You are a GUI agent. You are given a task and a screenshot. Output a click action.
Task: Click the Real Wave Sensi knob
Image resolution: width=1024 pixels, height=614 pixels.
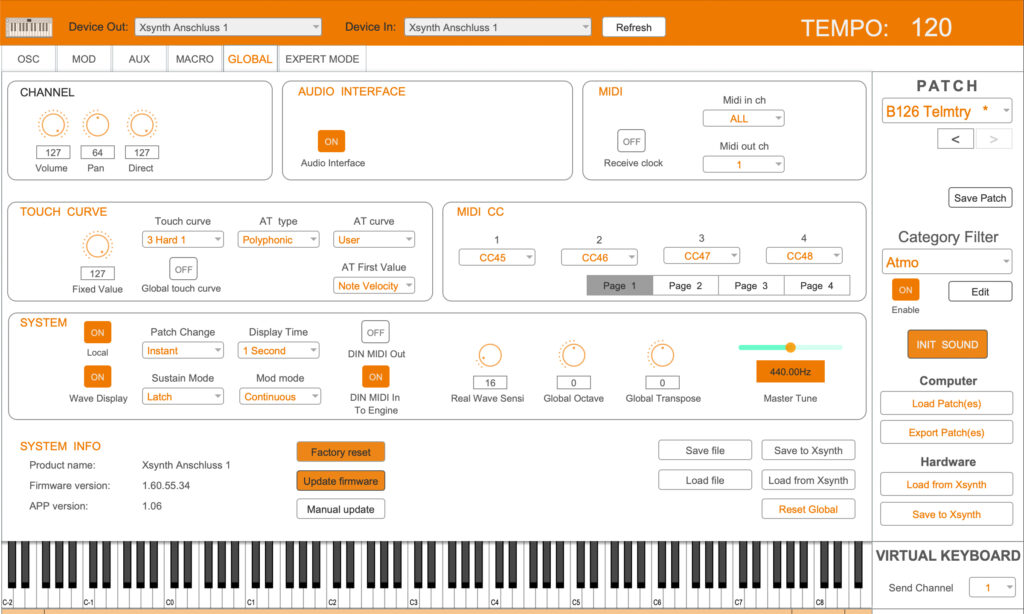[x=490, y=355]
